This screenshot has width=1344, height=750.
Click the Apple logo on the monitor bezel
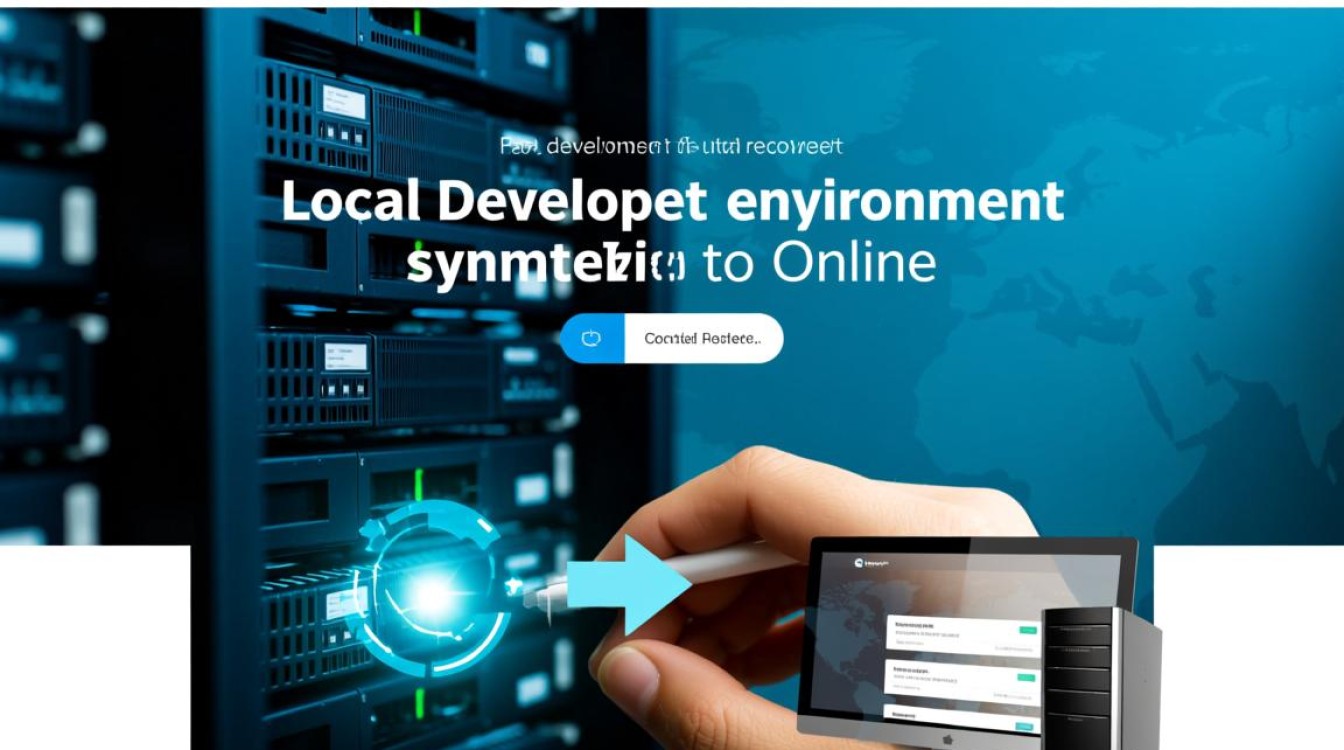point(948,740)
